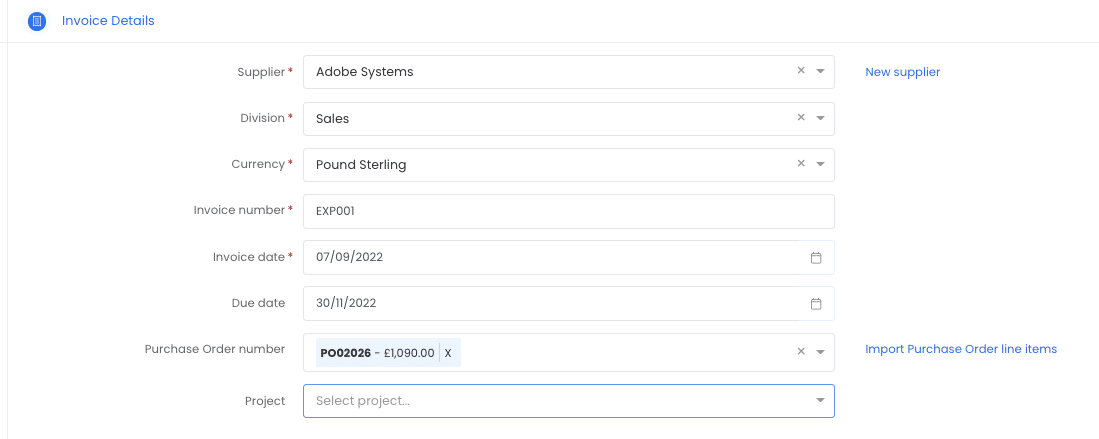Remove the PO02026 purchase order tag

[x=449, y=353]
